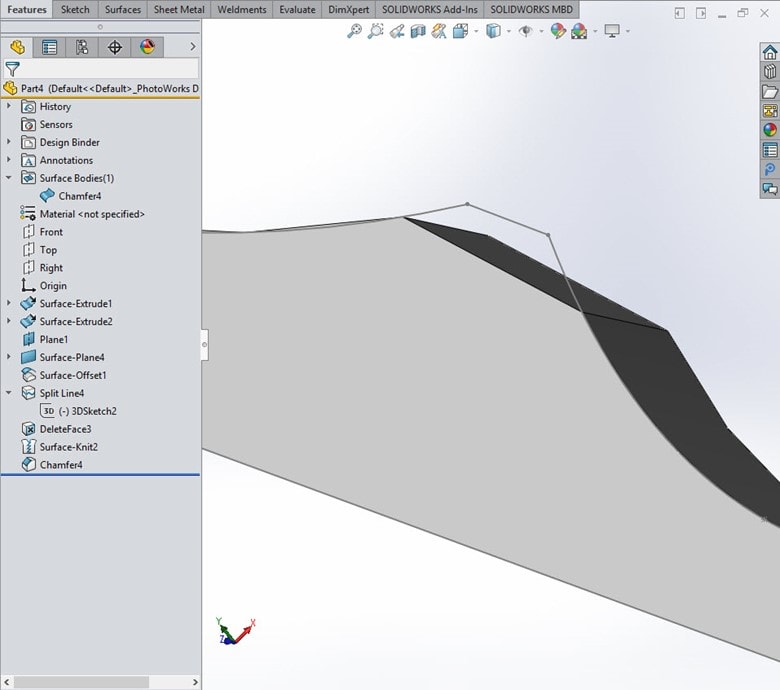Open the DimXpertManager crosshair tab

(x=114, y=47)
